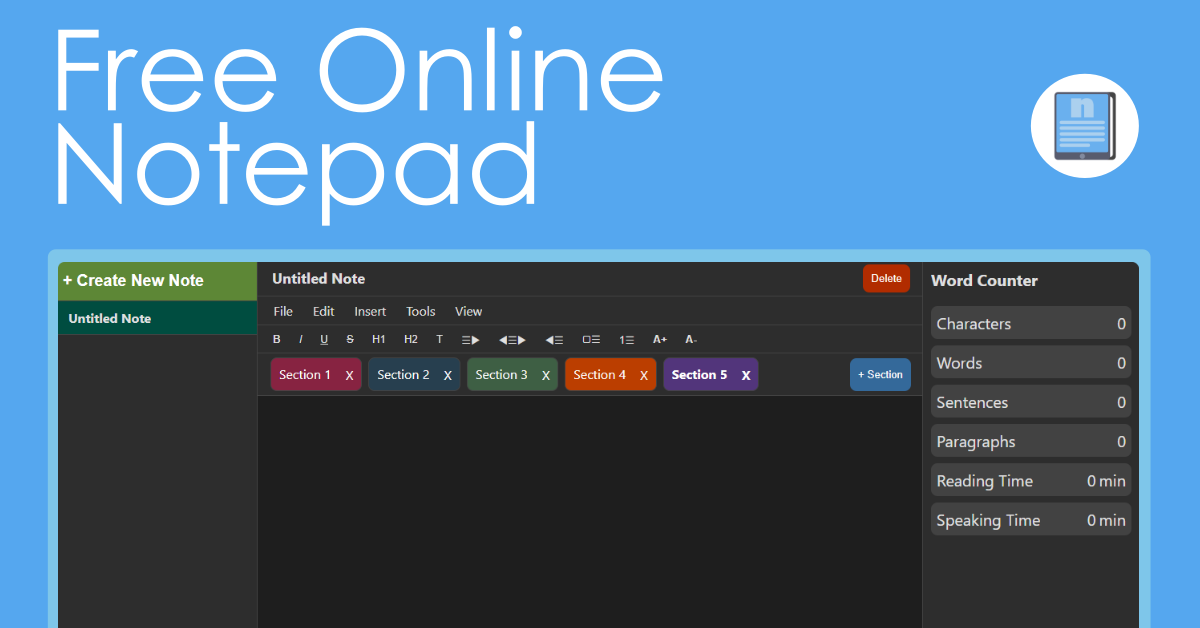
Task: Open the File menu
Action: pos(283,311)
